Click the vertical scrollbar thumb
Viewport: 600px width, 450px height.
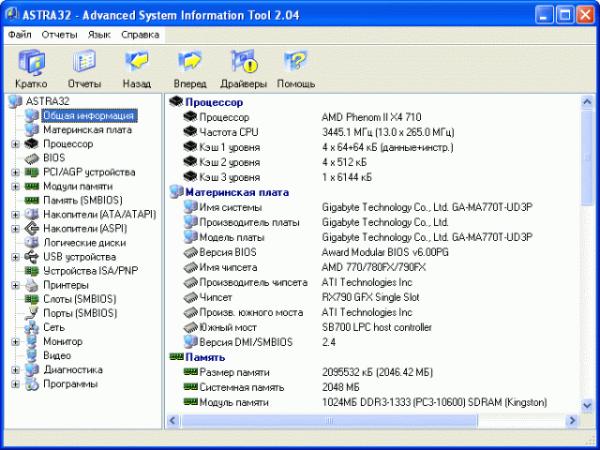587,157
